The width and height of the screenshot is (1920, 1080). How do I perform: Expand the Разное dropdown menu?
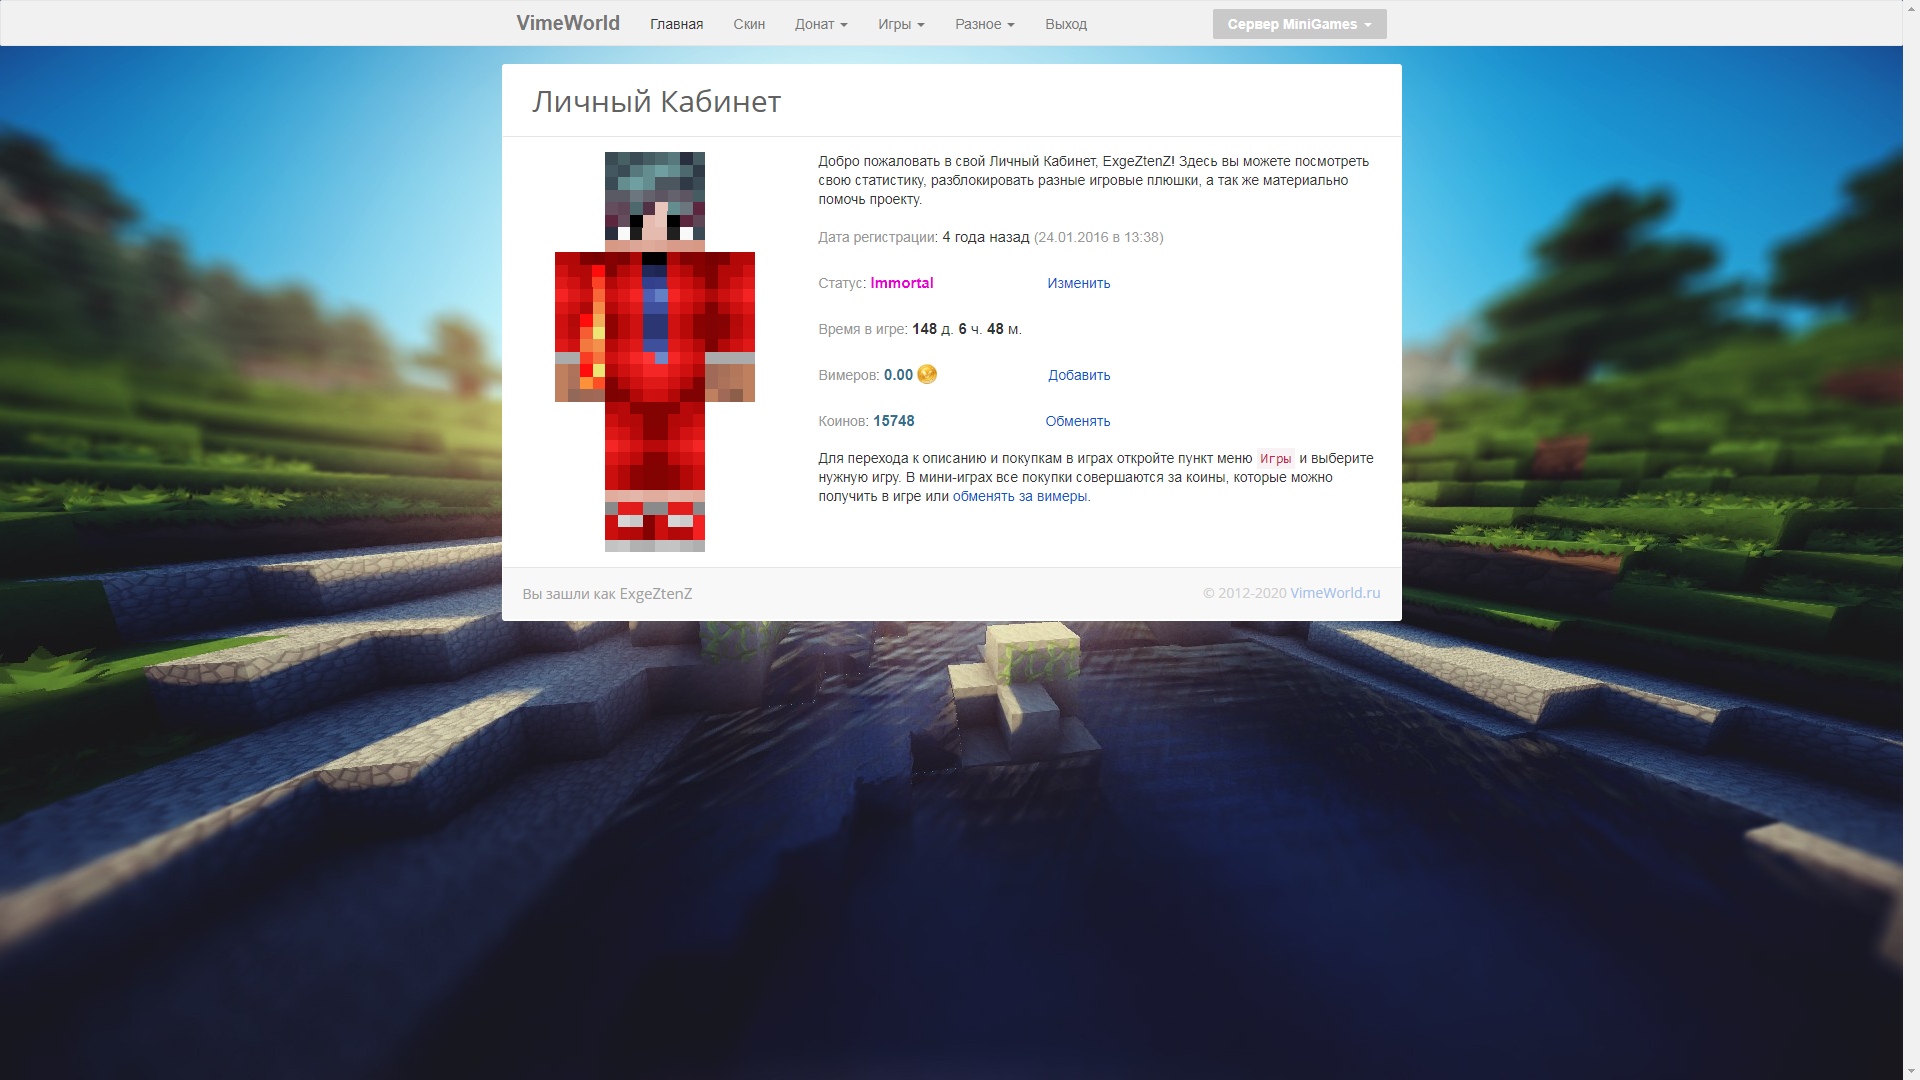click(x=984, y=24)
